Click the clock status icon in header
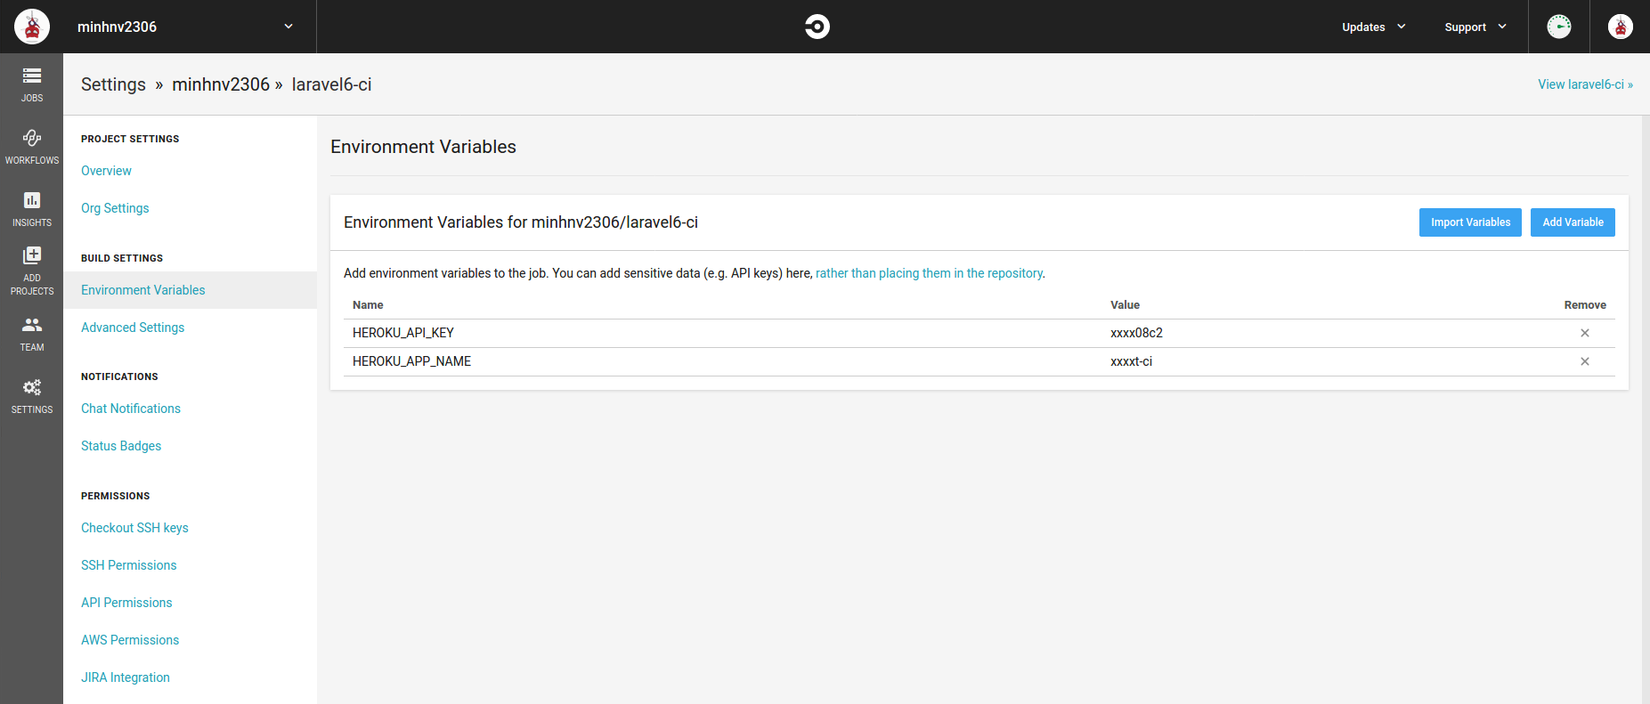1650x704 pixels. 1559,27
